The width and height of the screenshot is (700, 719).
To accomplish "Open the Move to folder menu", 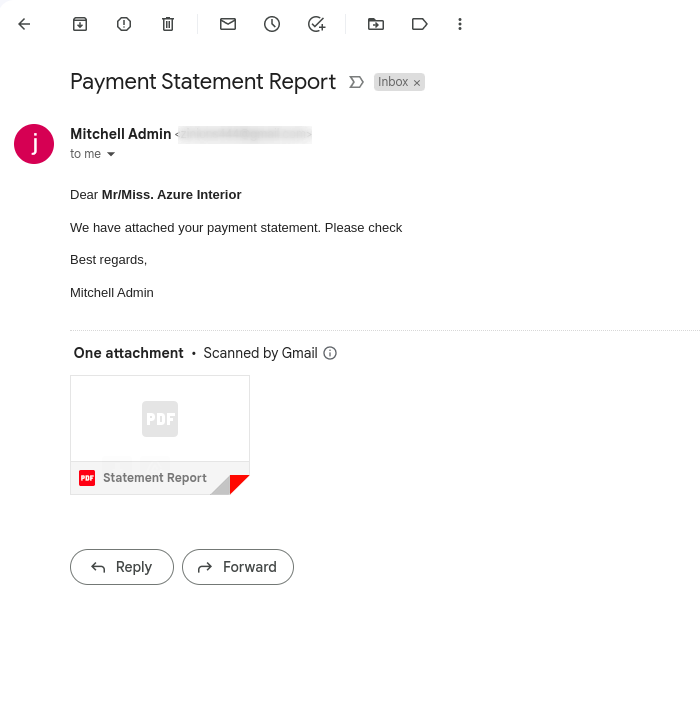I will coord(376,24).
